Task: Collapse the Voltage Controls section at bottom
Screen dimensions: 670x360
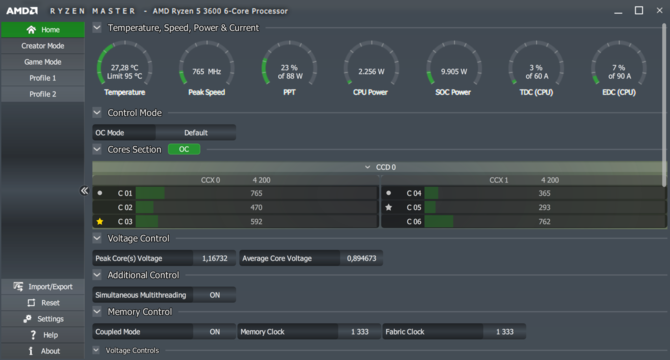Action: click(x=96, y=350)
